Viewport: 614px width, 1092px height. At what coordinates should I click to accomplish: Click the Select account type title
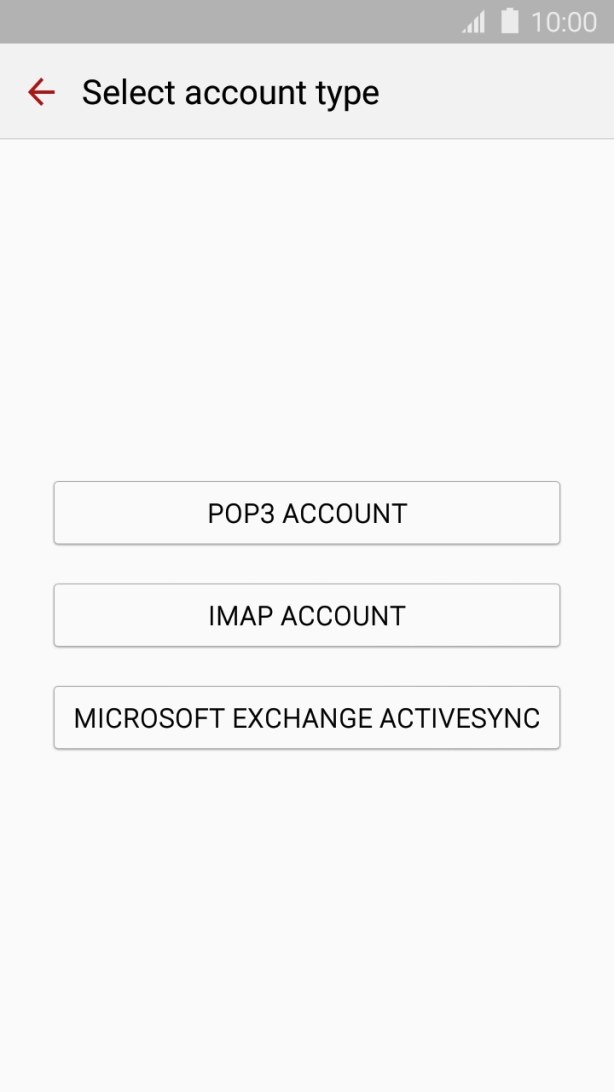click(x=230, y=92)
